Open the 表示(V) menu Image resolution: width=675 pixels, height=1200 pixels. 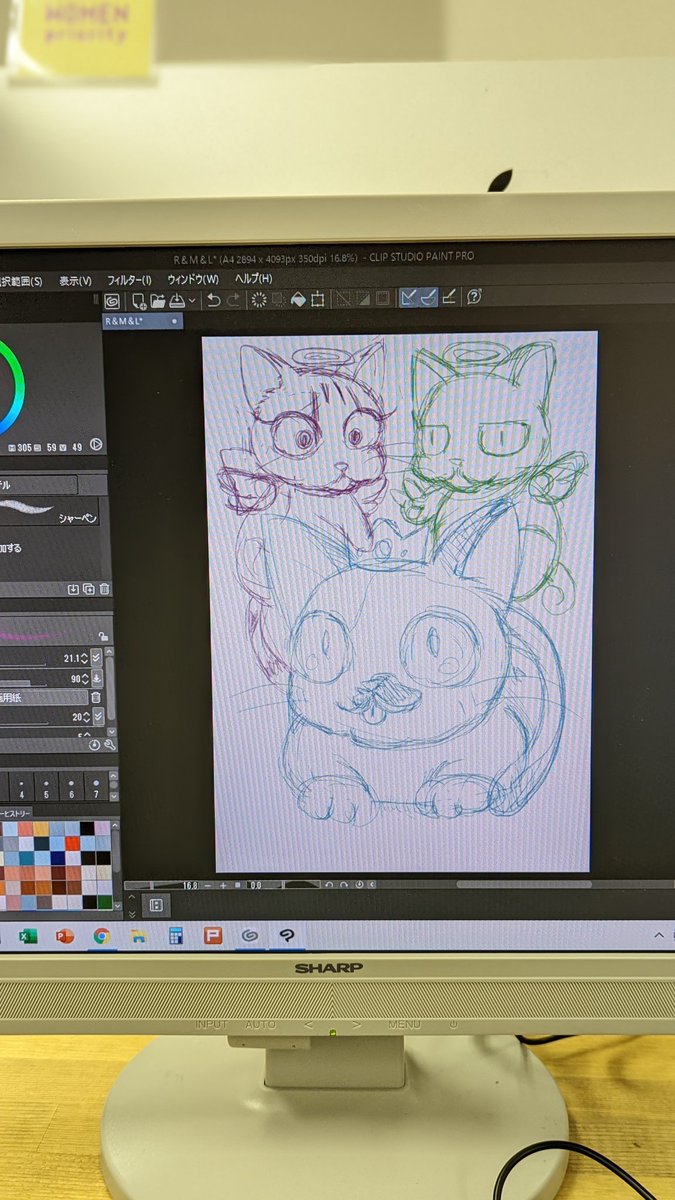click(75, 281)
